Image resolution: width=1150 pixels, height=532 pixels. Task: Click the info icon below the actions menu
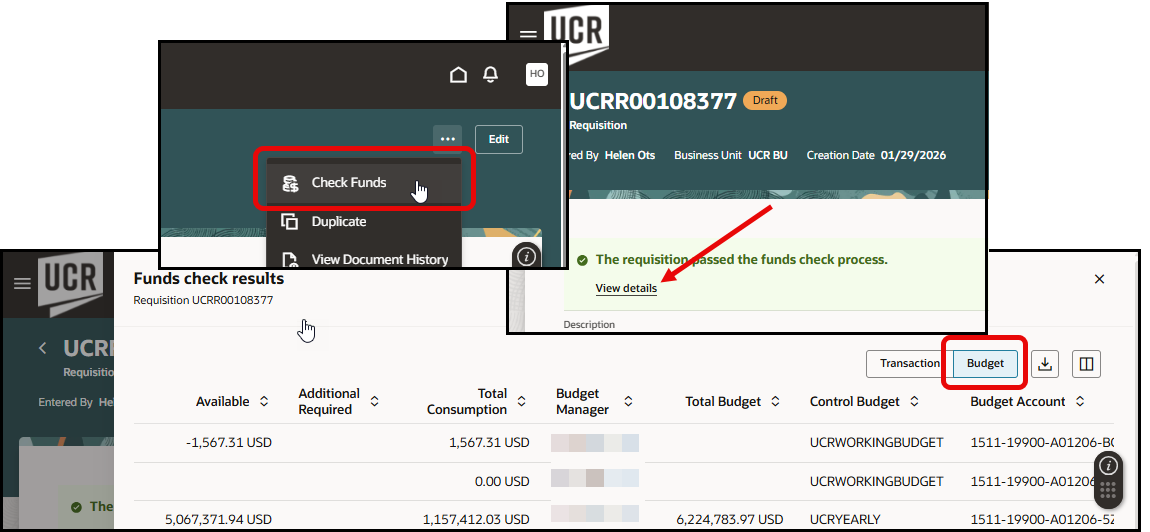pyautogui.click(x=527, y=256)
